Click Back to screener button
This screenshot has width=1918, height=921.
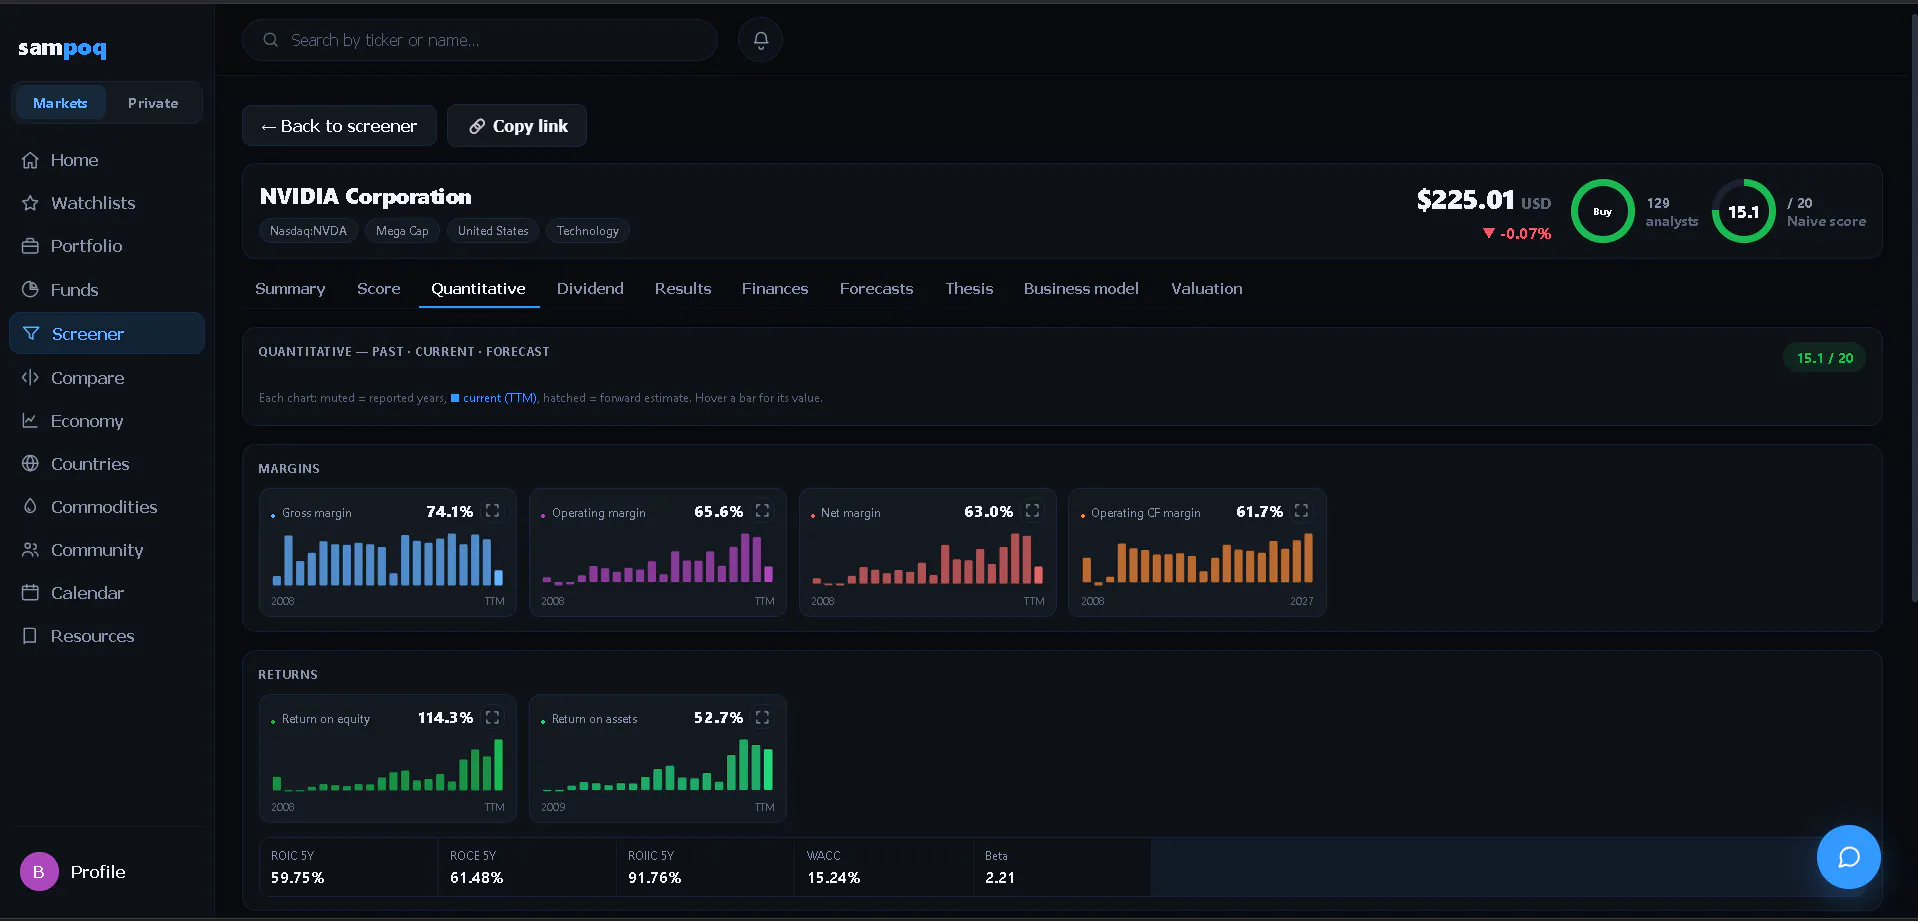339,126
